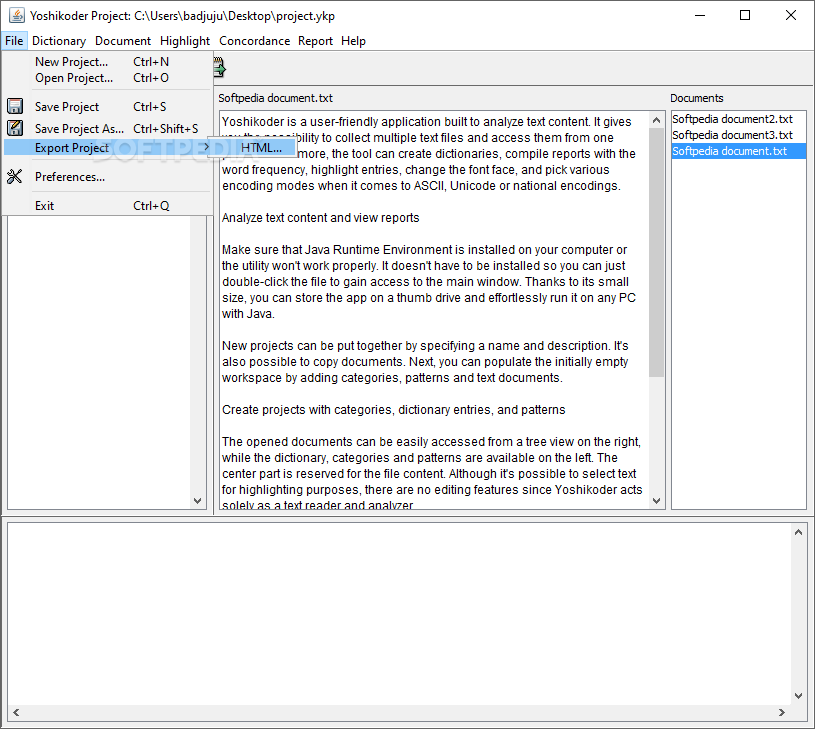Viewport: 815px width, 729px height.
Task: Click the document export toolbar icon
Action: tap(219, 68)
